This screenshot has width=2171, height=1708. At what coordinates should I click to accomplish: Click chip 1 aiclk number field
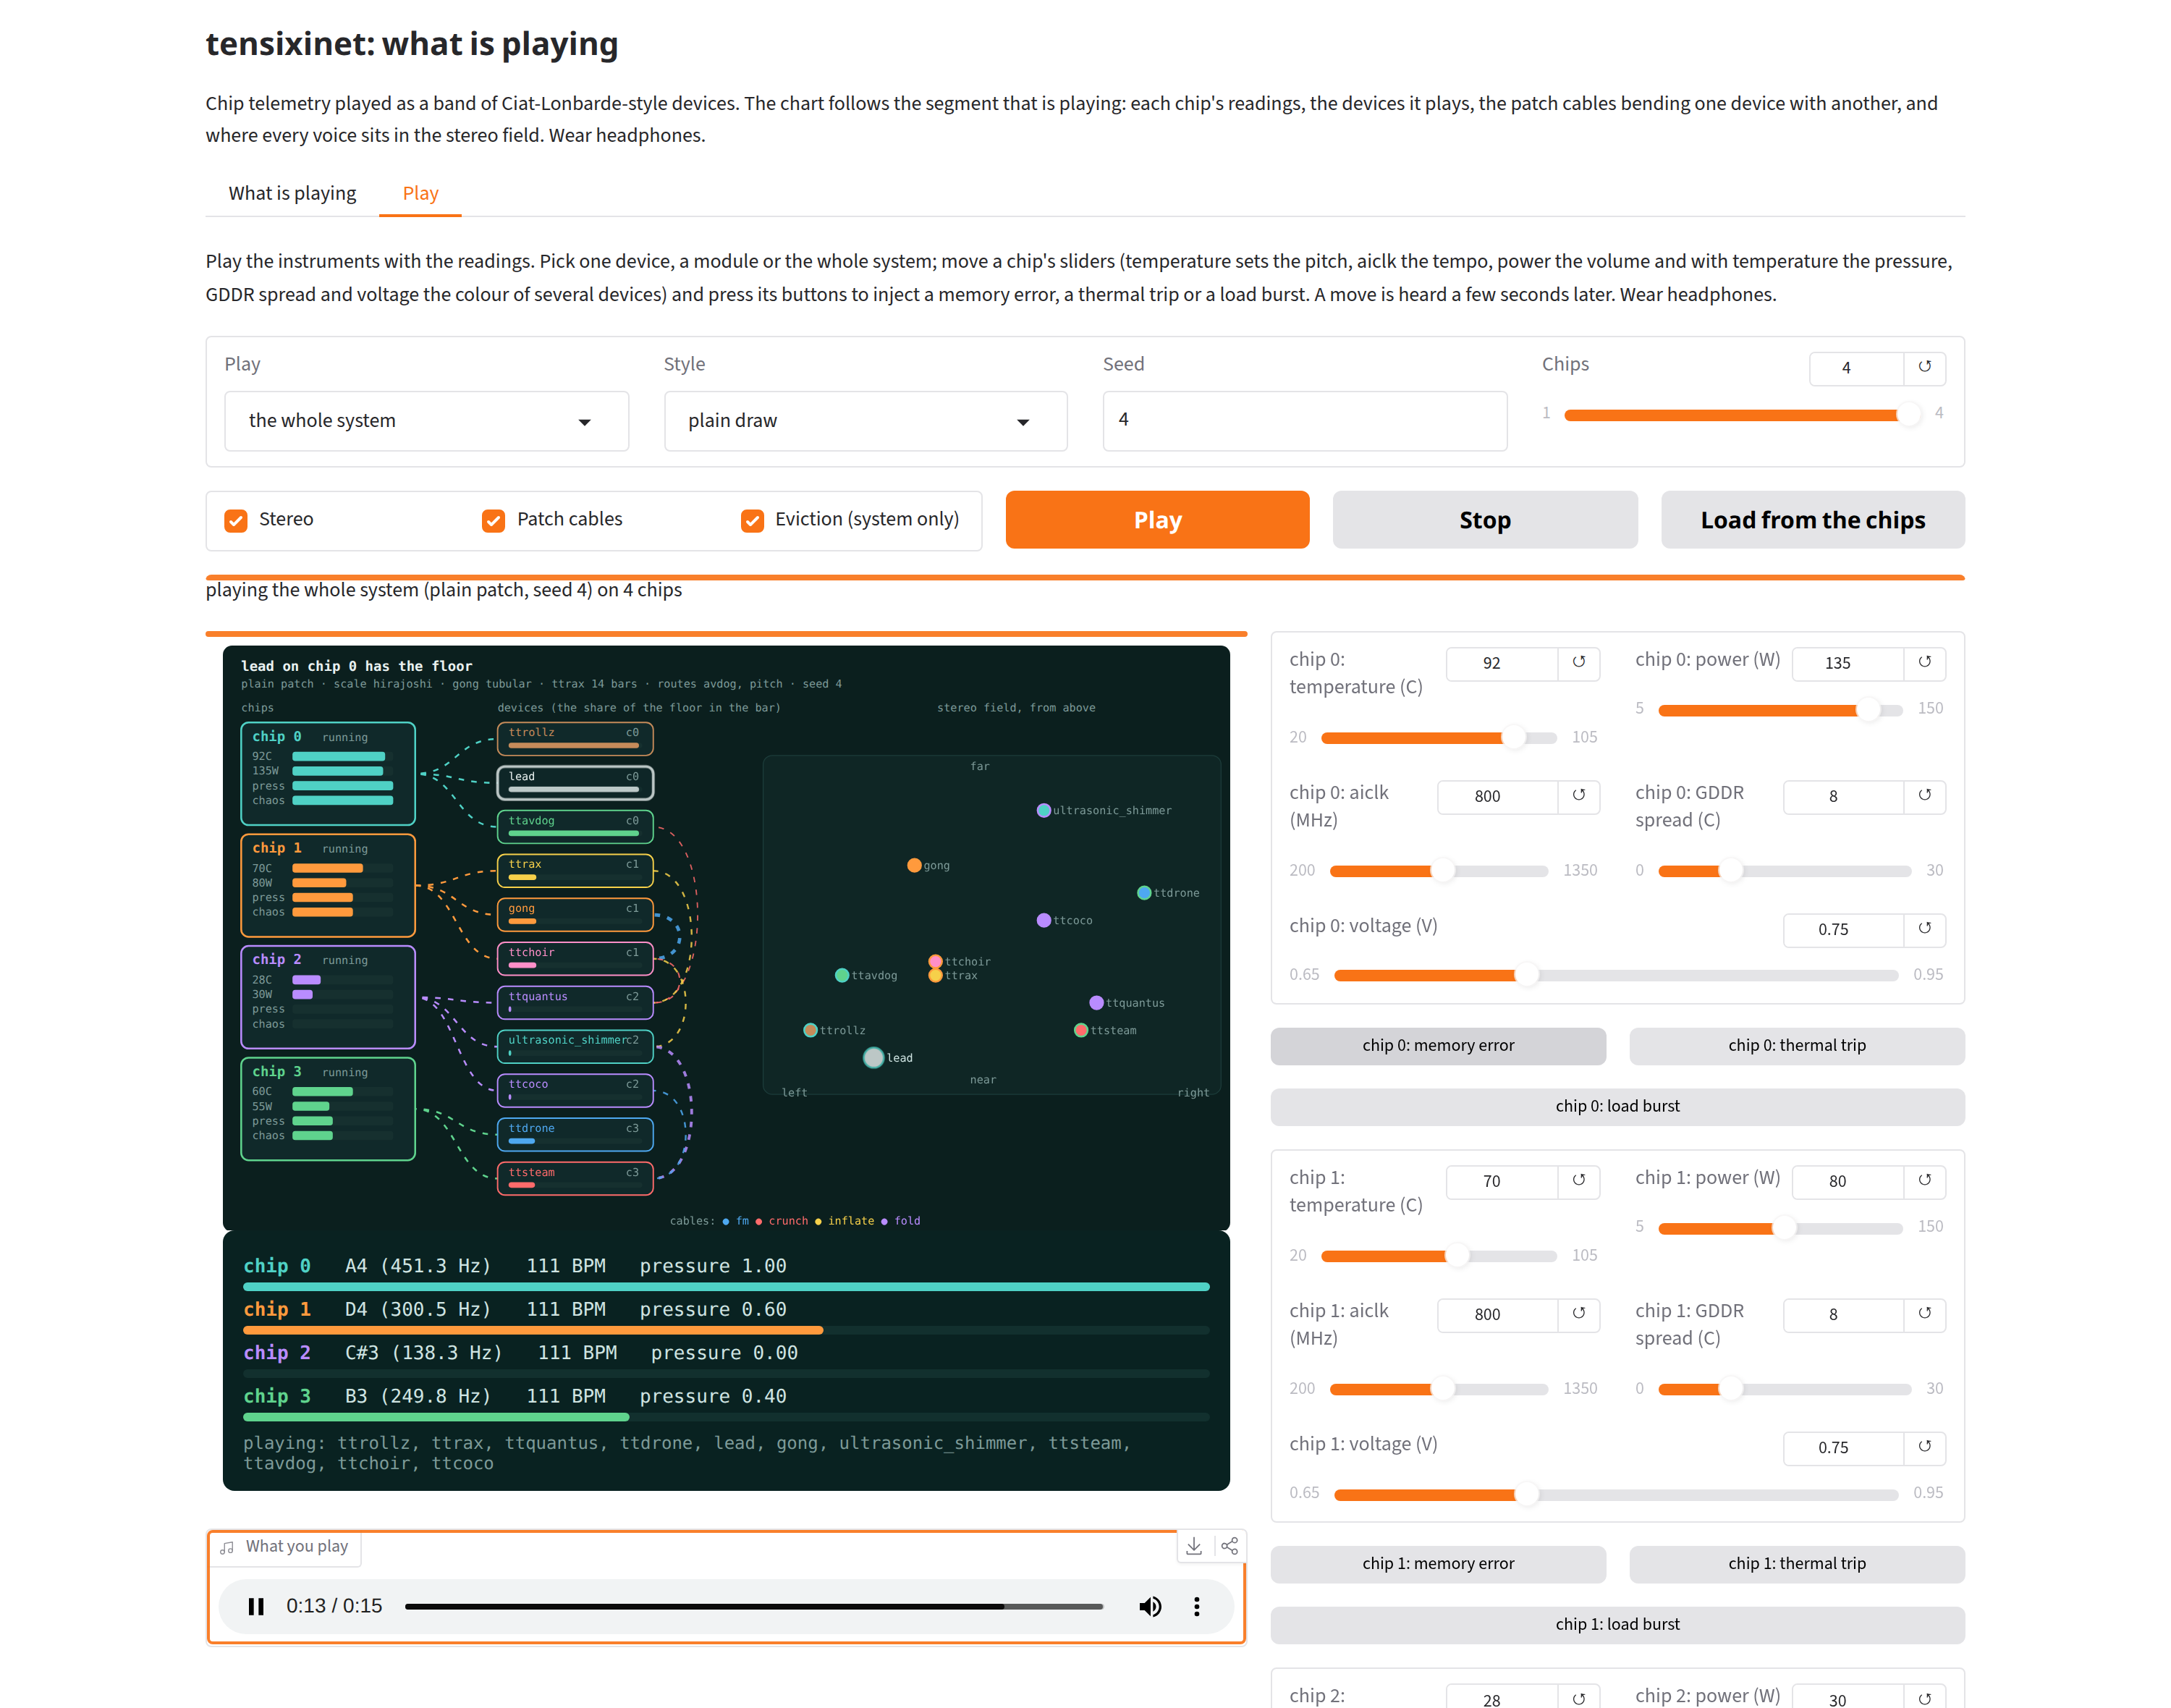(x=1496, y=1314)
